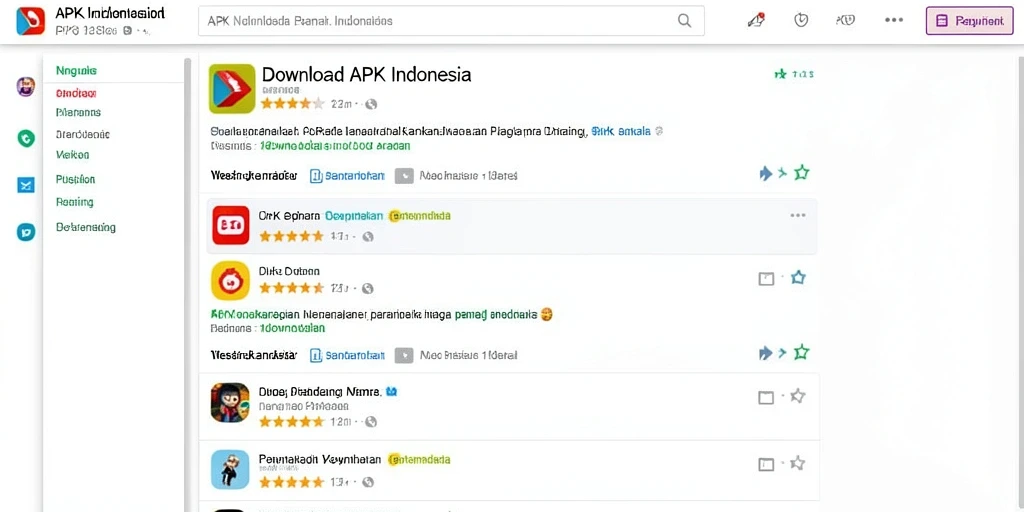Click the purple-bordered header button
Screen dimensions: 1024x512
coord(970,21)
